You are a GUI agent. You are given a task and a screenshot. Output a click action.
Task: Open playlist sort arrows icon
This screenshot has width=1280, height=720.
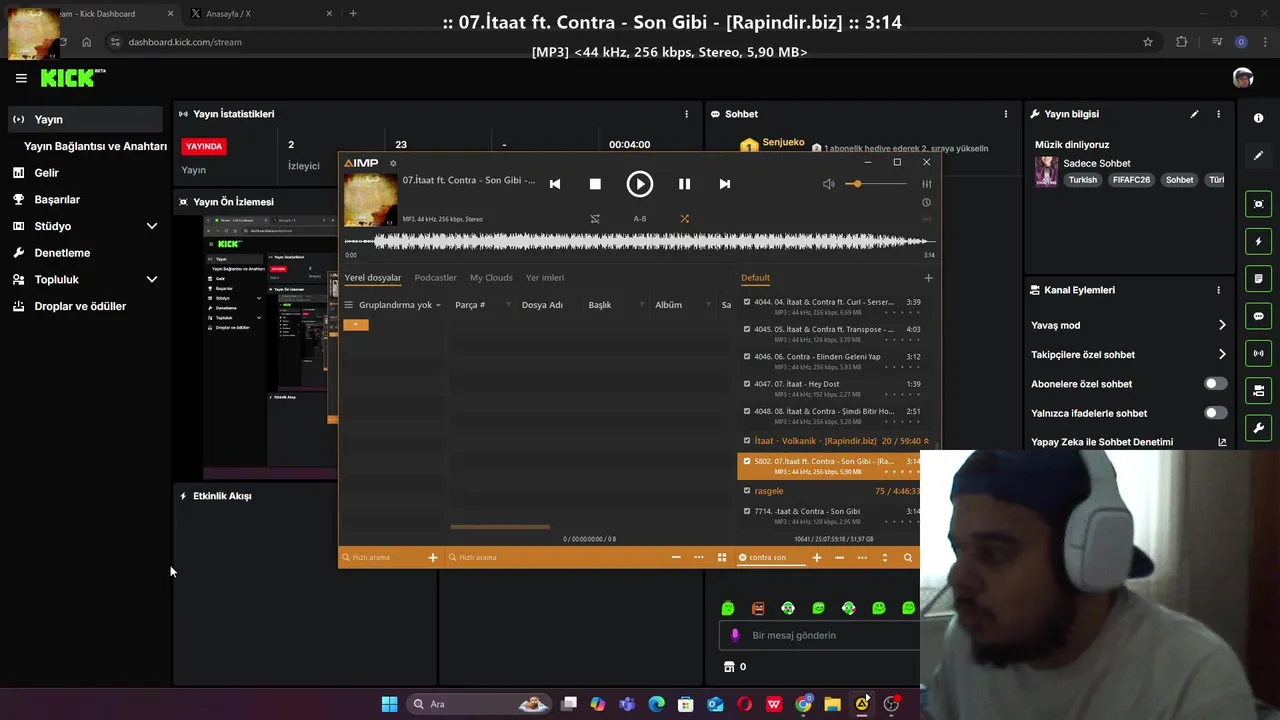pos(885,558)
